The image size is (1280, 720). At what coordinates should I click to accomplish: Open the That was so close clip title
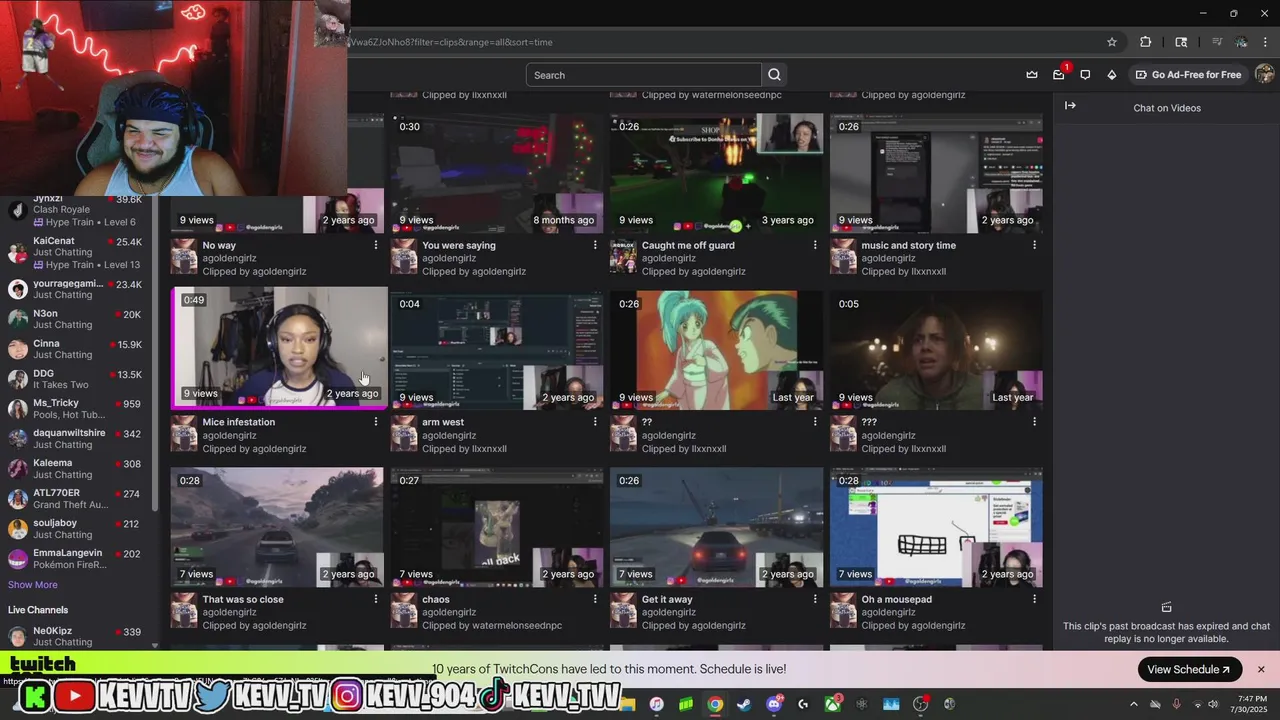coord(243,600)
